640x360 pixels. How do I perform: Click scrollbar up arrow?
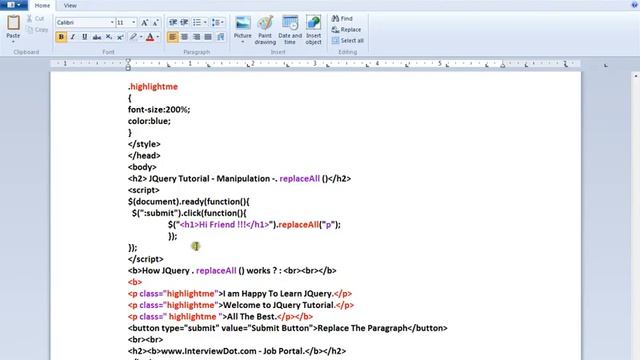[x=636, y=76]
